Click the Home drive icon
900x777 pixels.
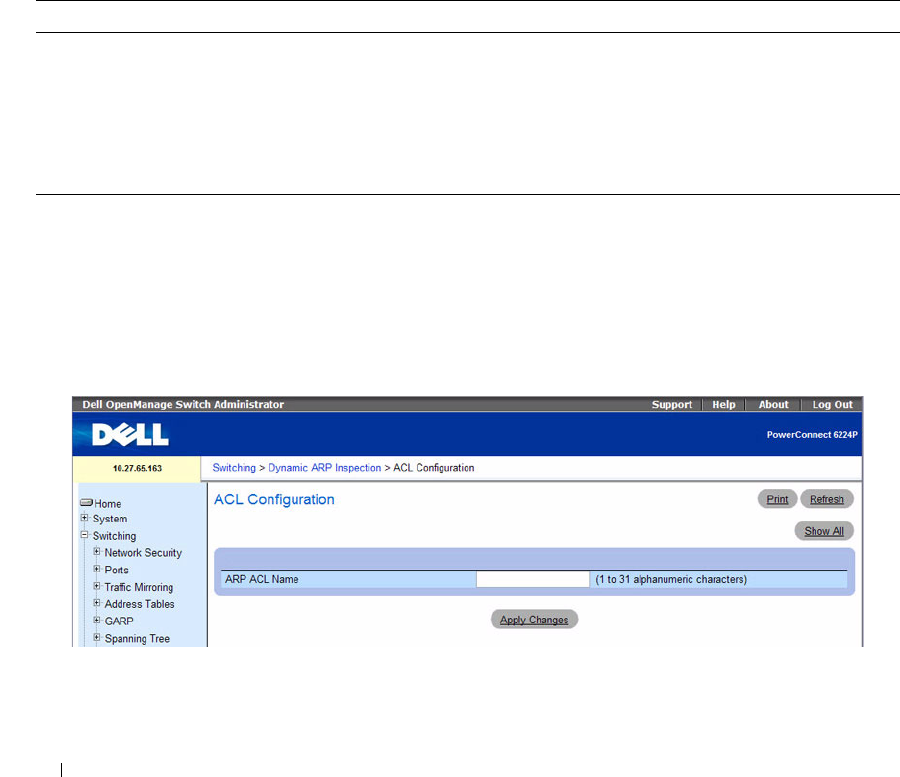pos(86,503)
